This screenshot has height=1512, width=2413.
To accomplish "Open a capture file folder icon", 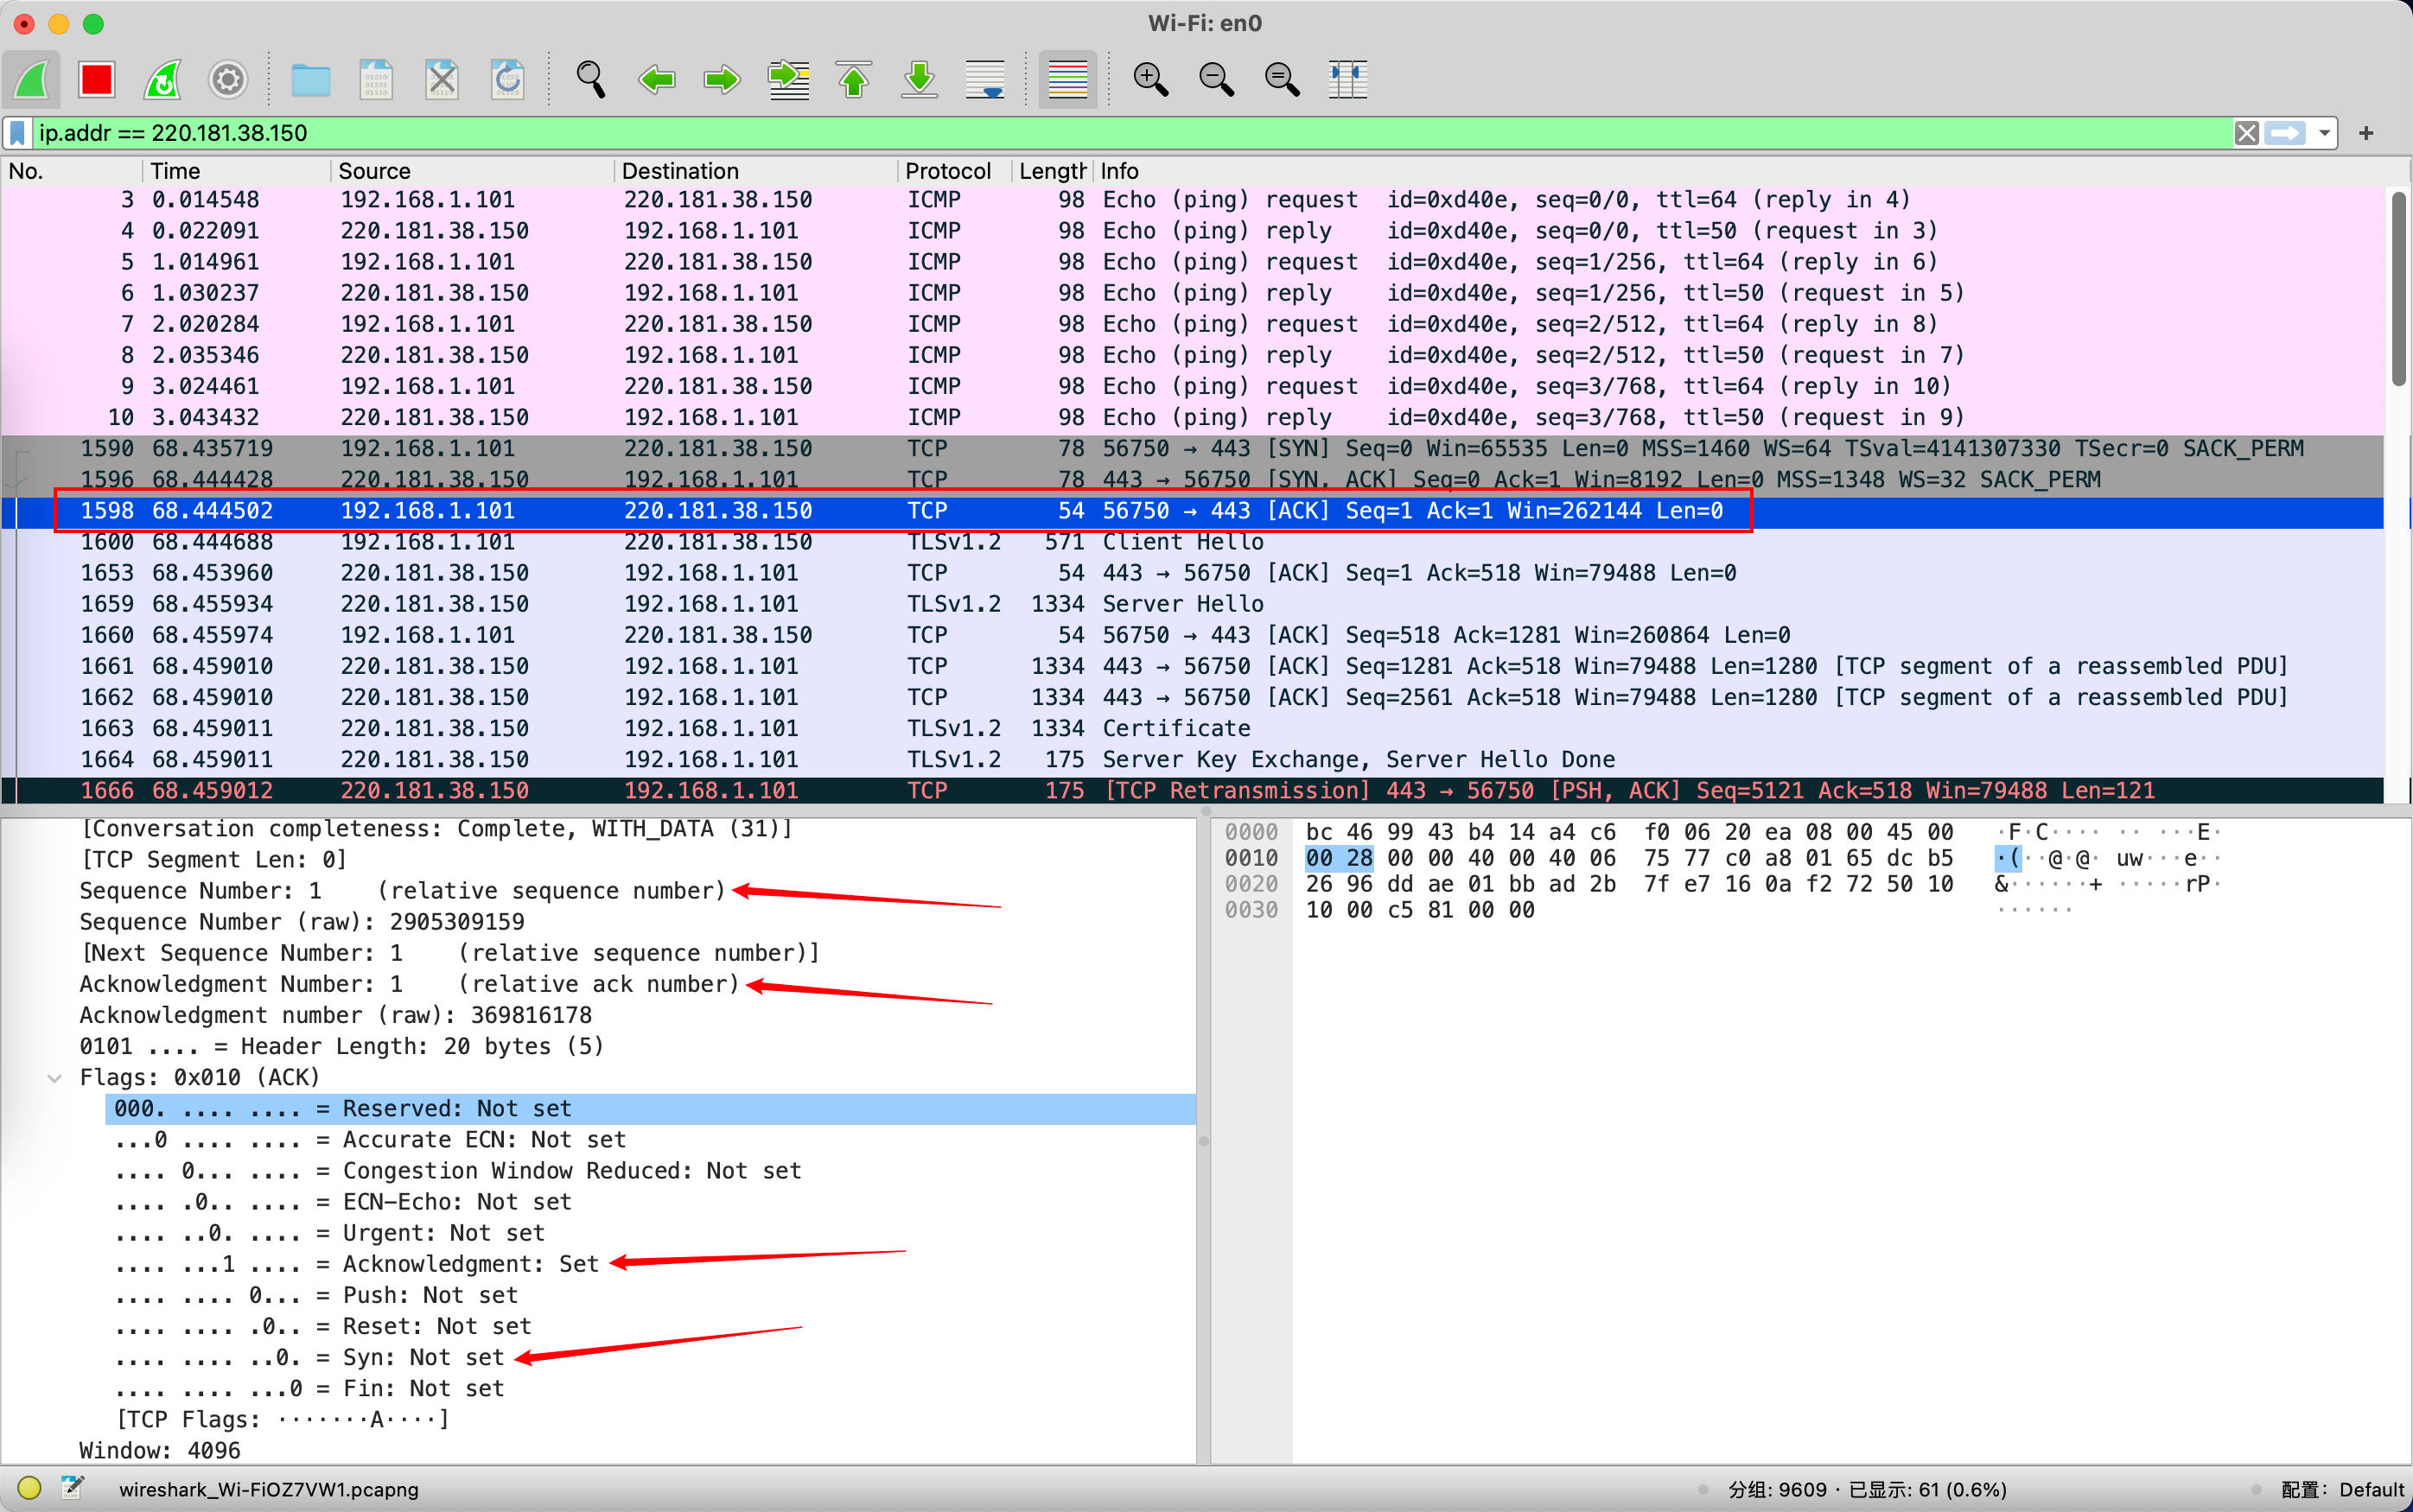I will click(310, 79).
